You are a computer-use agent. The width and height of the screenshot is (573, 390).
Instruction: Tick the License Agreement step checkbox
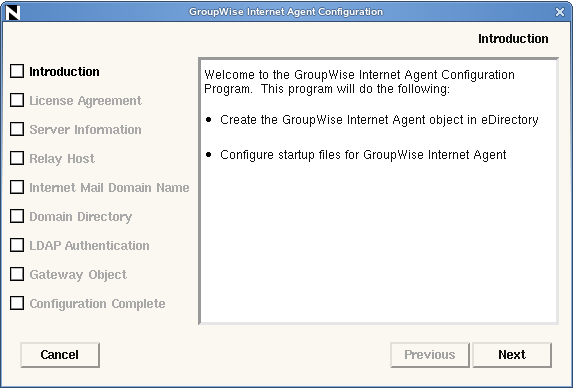pyautogui.click(x=17, y=100)
